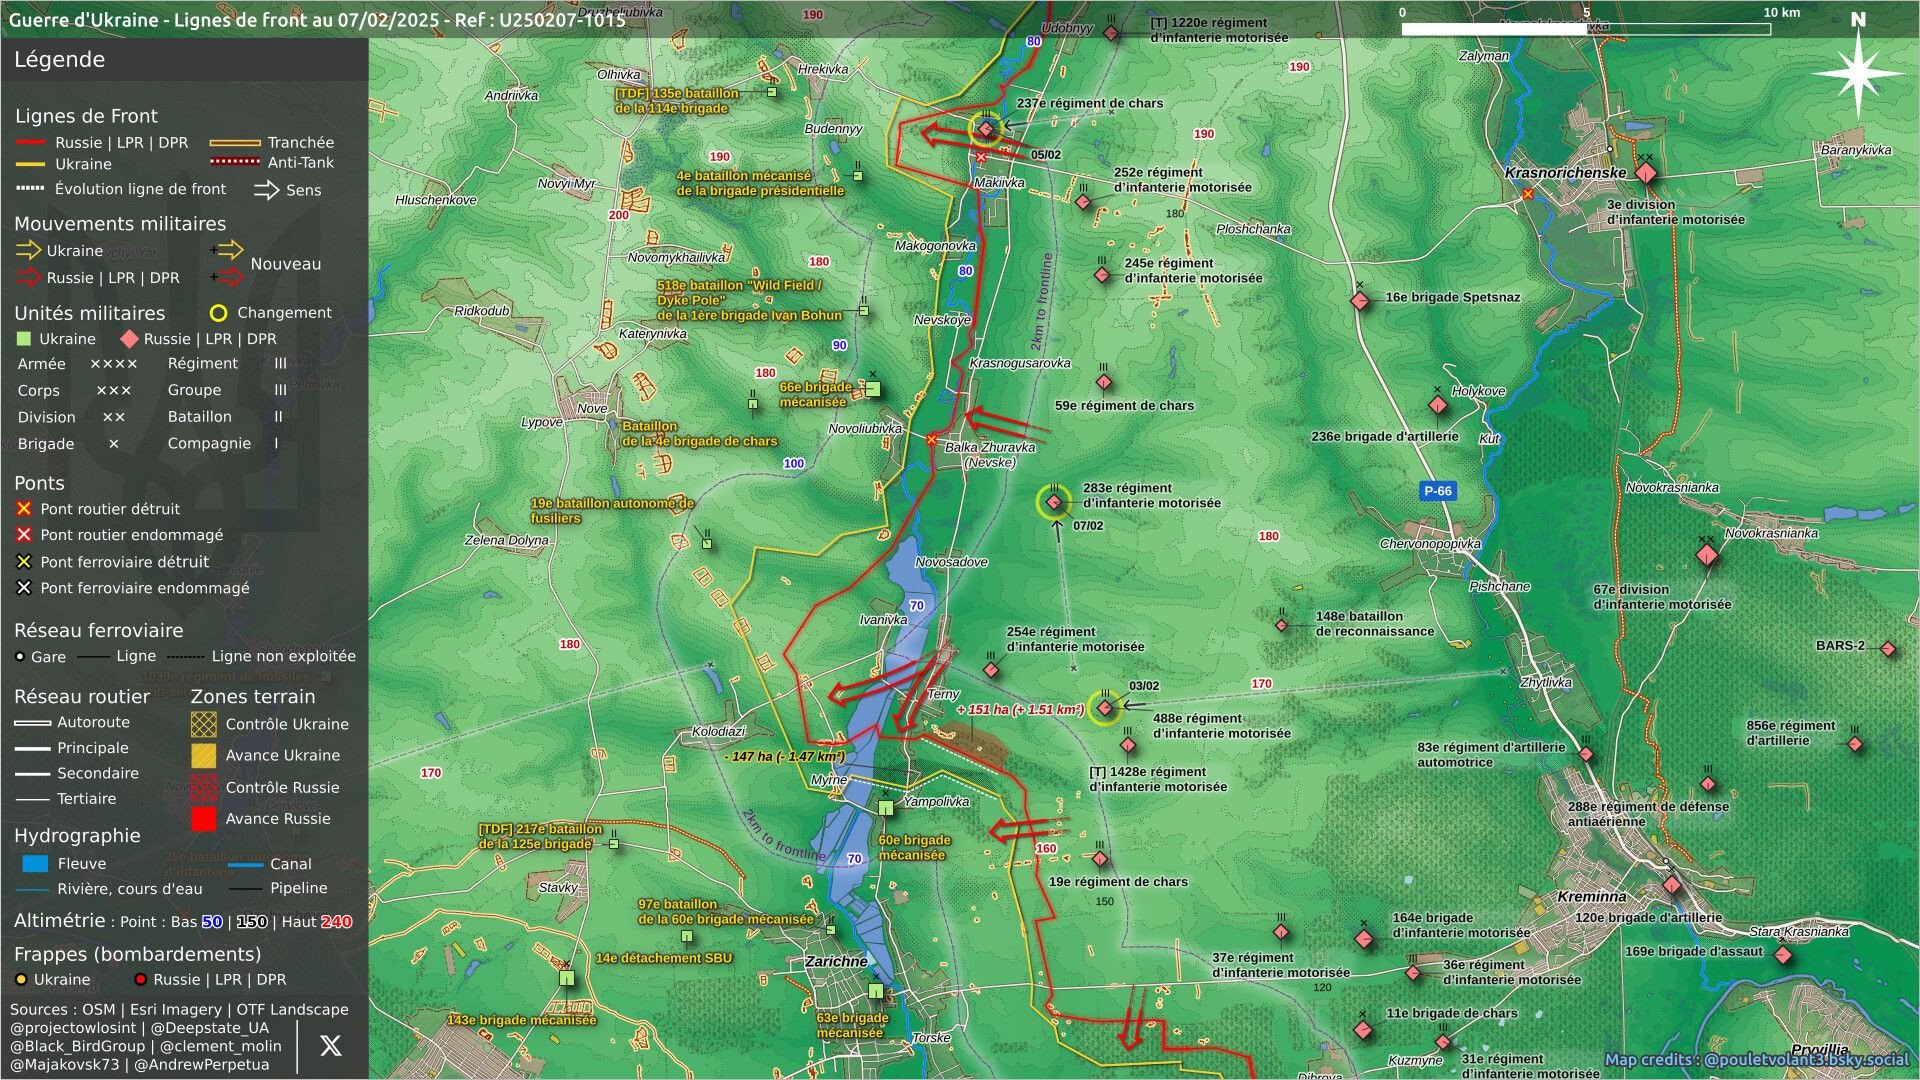Click the pink Russie unit diamond in legend

tap(129, 339)
